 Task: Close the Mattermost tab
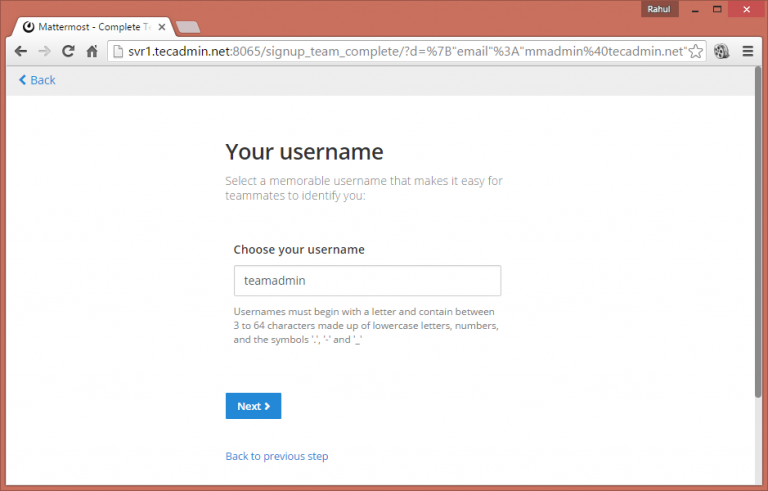tap(161, 25)
